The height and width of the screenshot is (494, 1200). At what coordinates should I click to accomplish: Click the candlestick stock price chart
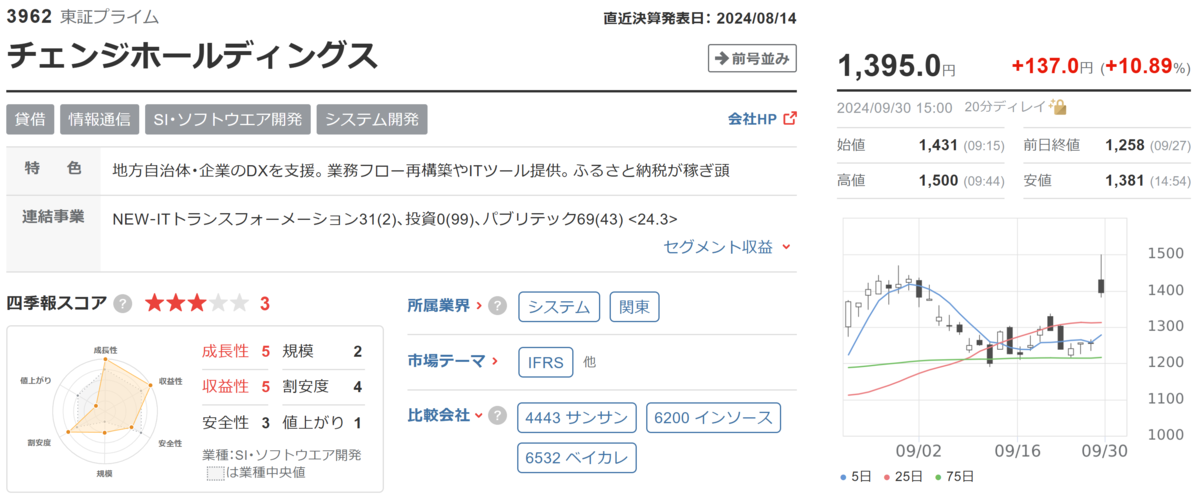[x=986, y=326]
